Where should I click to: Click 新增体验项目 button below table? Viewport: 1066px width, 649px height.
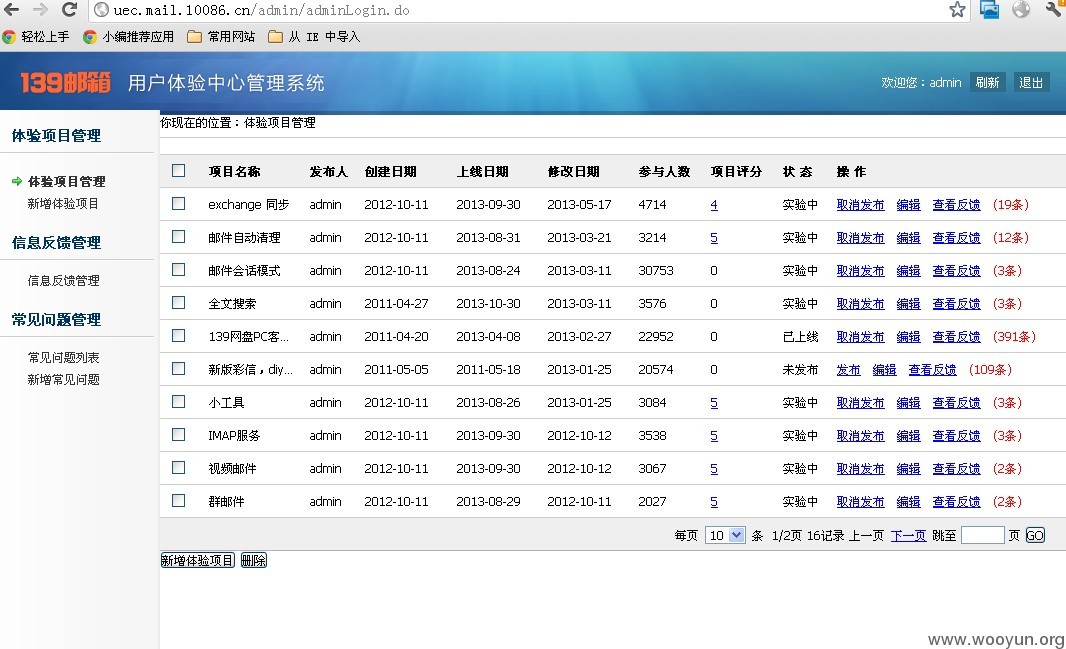click(198, 561)
